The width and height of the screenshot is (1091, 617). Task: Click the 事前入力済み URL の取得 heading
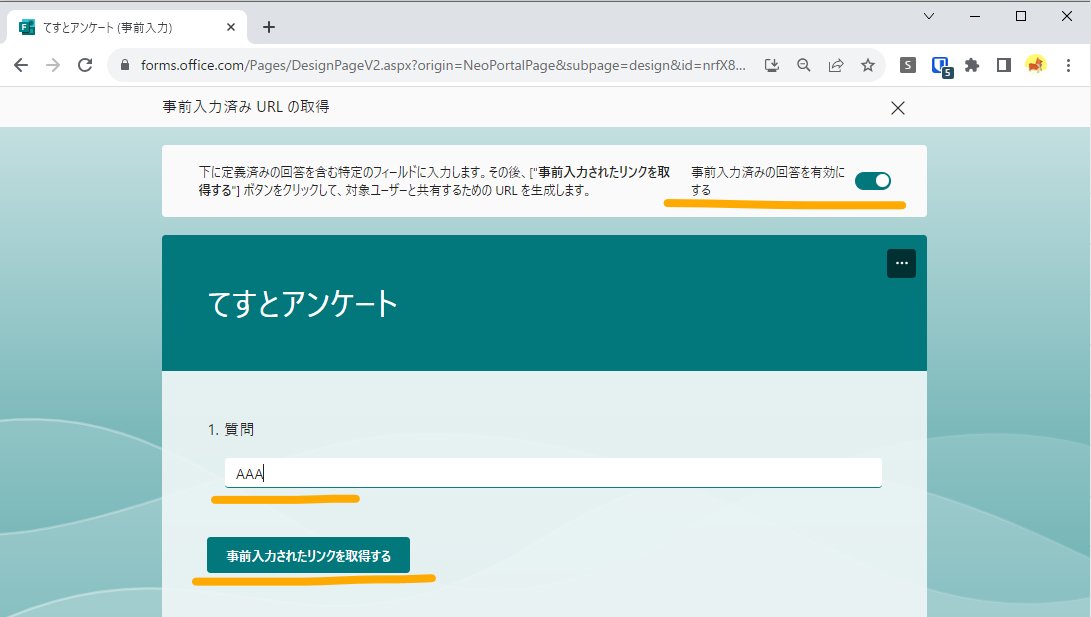pos(246,106)
